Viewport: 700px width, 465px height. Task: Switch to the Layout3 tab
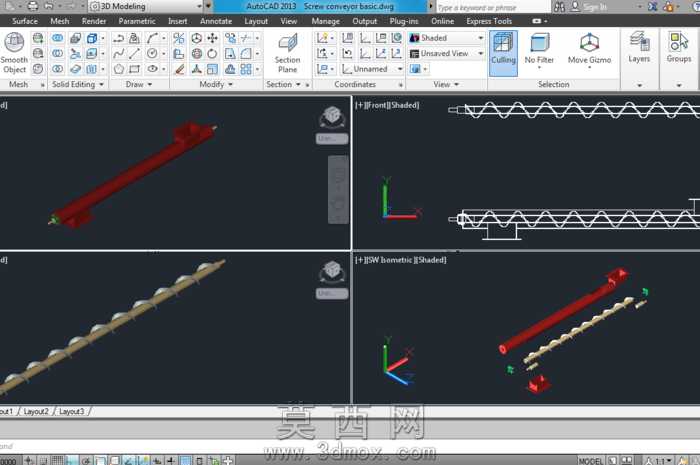[x=71, y=411]
